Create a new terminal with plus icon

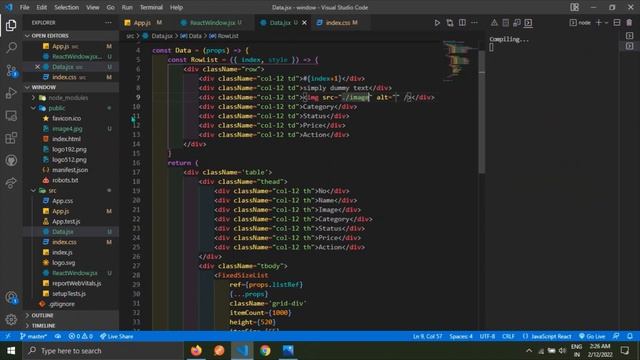tap(599, 23)
